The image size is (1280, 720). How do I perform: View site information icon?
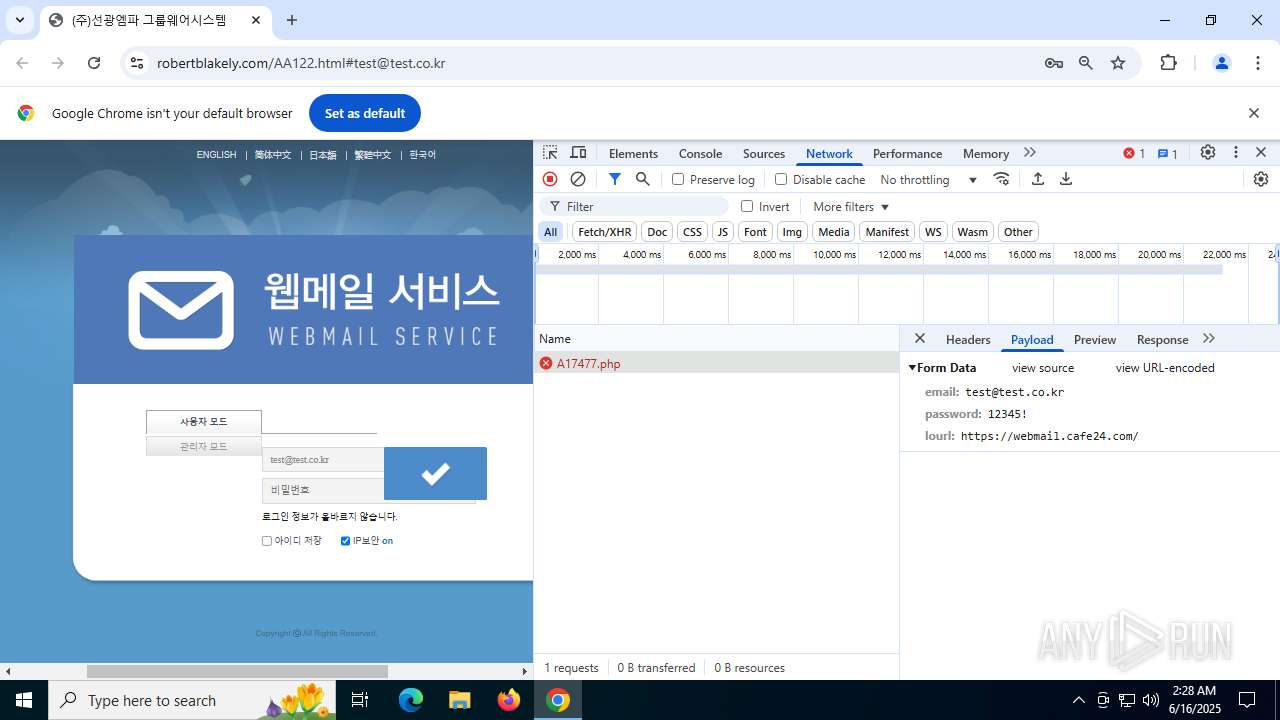(137, 63)
